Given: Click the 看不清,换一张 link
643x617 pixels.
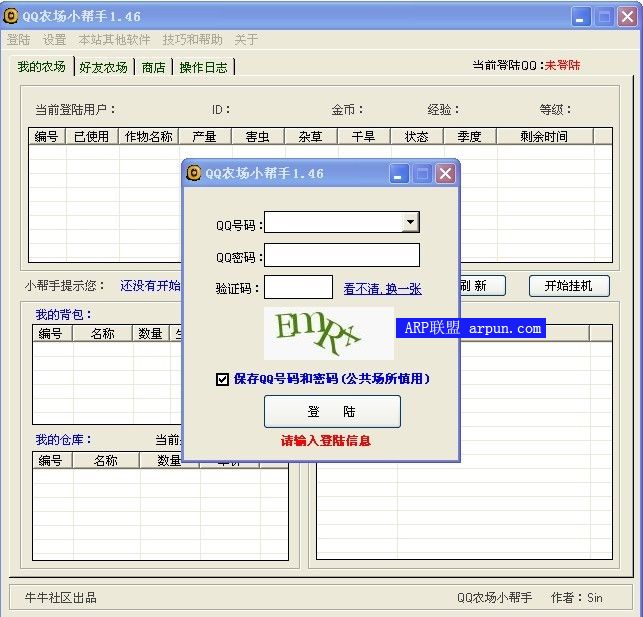Looking at the screenshot, I should click(382, 289).
